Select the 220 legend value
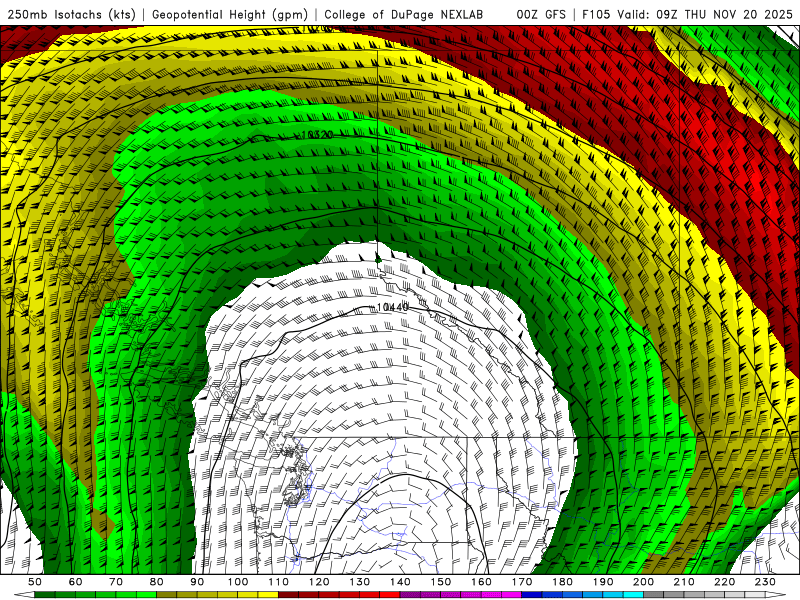 (x=725, y=582)
